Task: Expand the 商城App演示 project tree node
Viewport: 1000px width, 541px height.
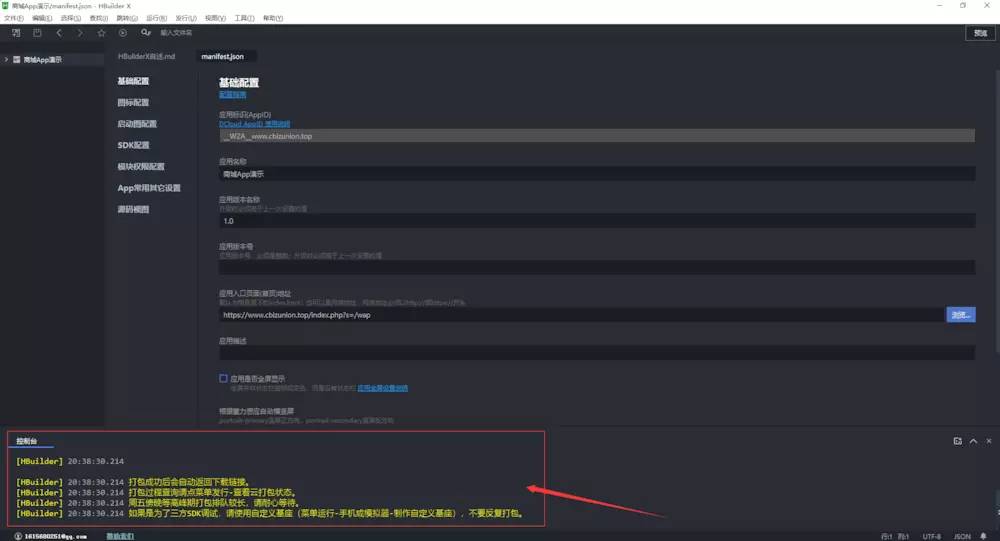Action: click(x=6, y=59)
